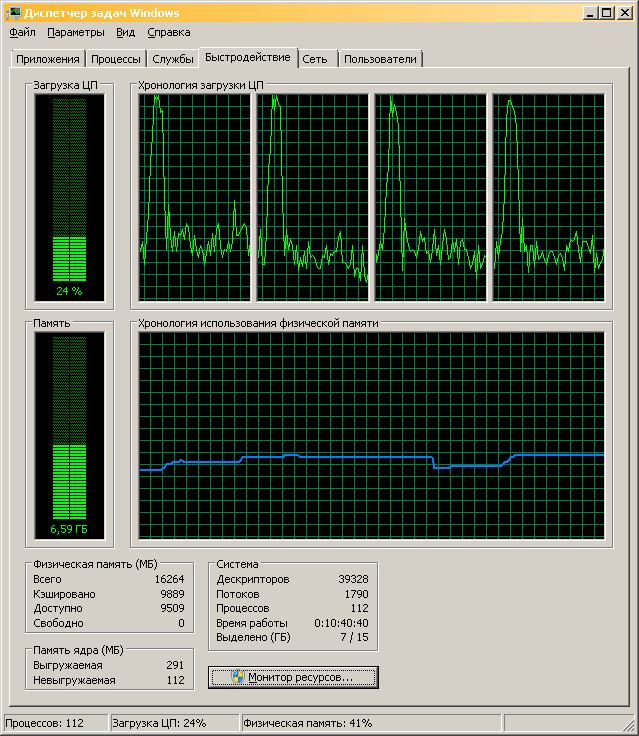This screenshot has height=736, width=639.
Task: Click the Выделено (ГБ) value 7 / 15
Action: 354,637
